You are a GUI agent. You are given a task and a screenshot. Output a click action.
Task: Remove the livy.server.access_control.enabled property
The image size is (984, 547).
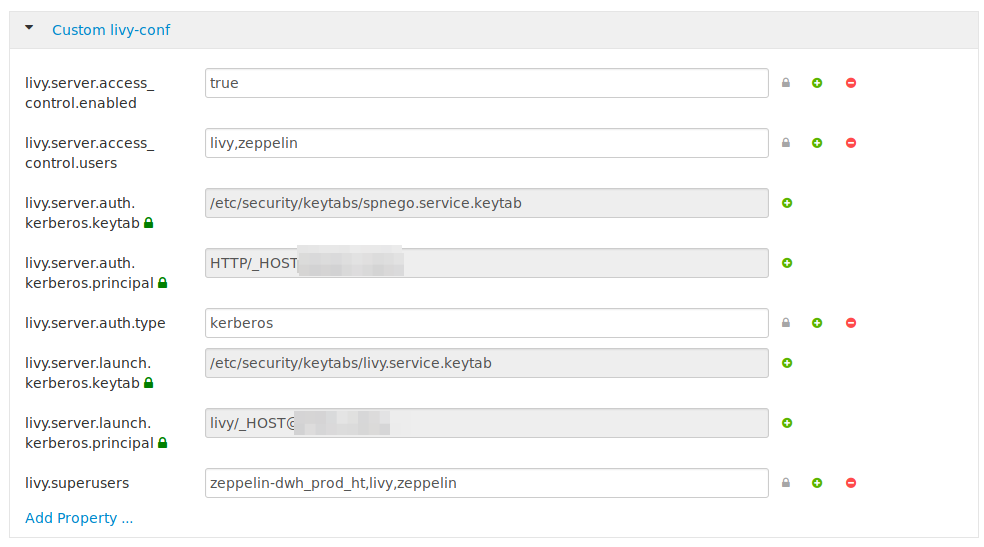tap(851, 83)
